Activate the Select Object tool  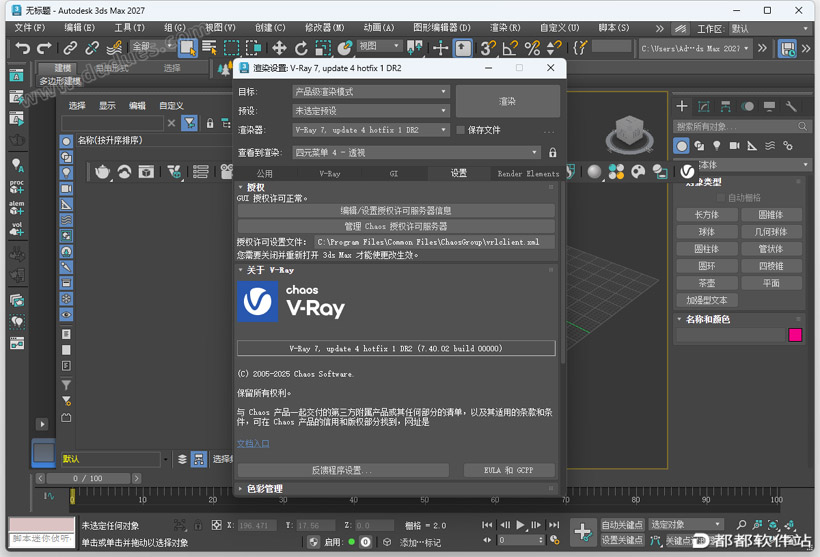point(187,48)
